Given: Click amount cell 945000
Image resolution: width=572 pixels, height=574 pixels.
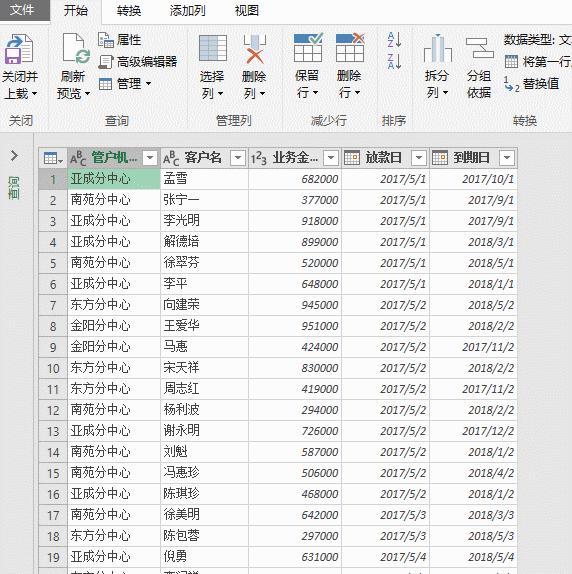Looking at the screenshot, I should (x=295, y=305).
